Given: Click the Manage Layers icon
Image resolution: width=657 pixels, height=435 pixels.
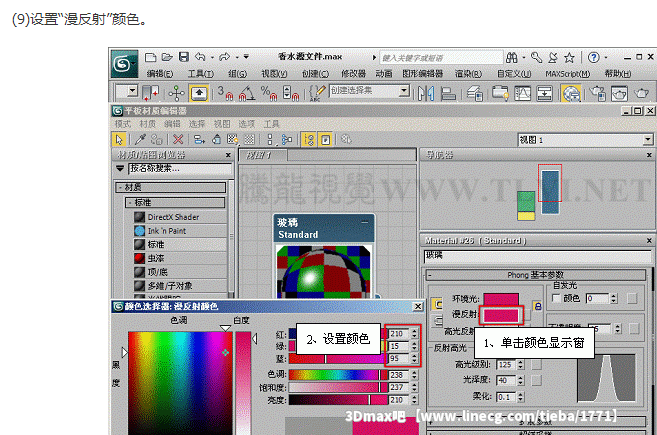Looking at the screenshot, I should pos(475,93).
